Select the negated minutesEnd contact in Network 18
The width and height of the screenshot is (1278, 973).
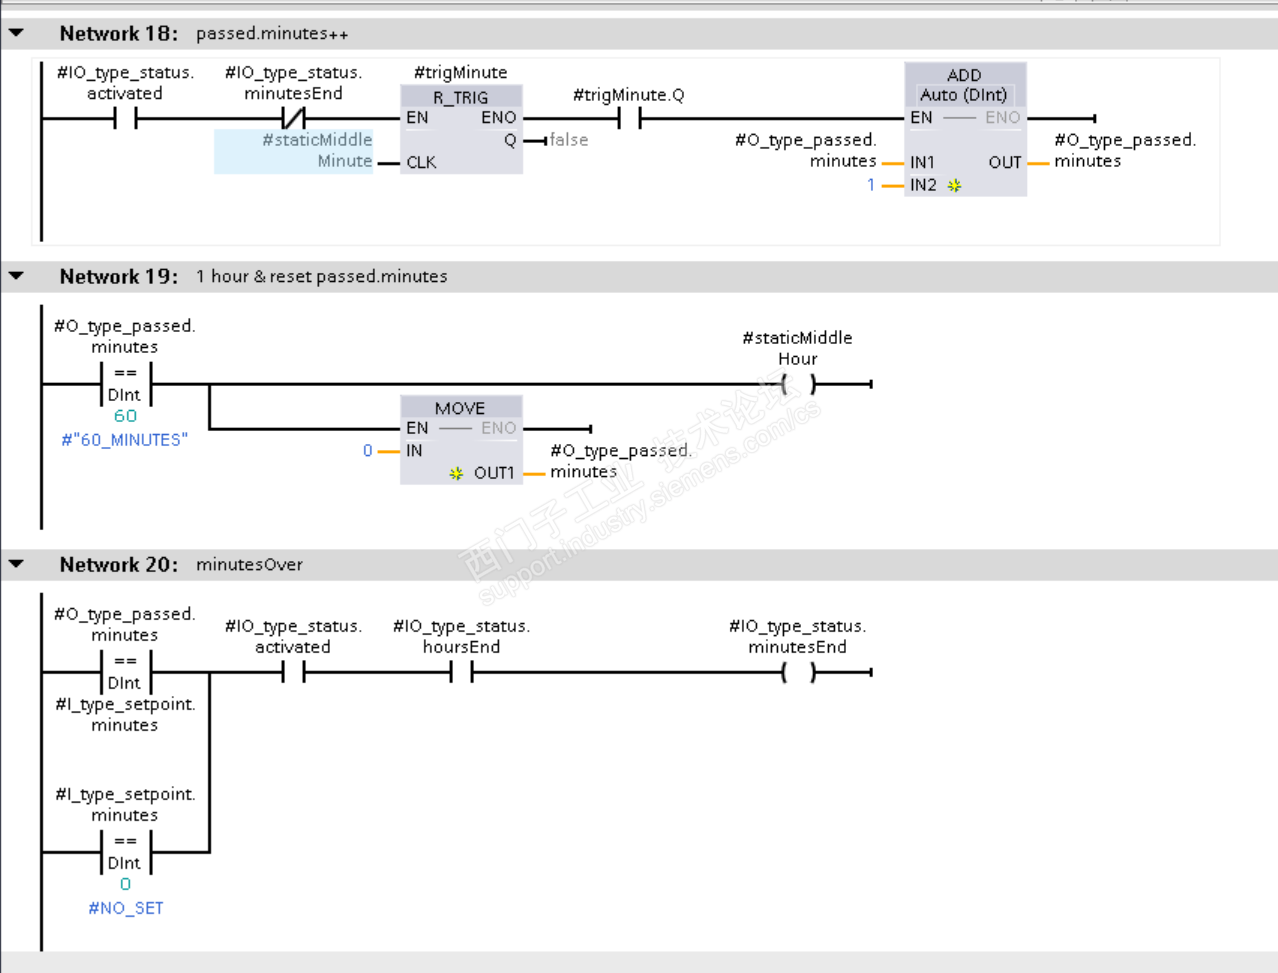point(293,119)
